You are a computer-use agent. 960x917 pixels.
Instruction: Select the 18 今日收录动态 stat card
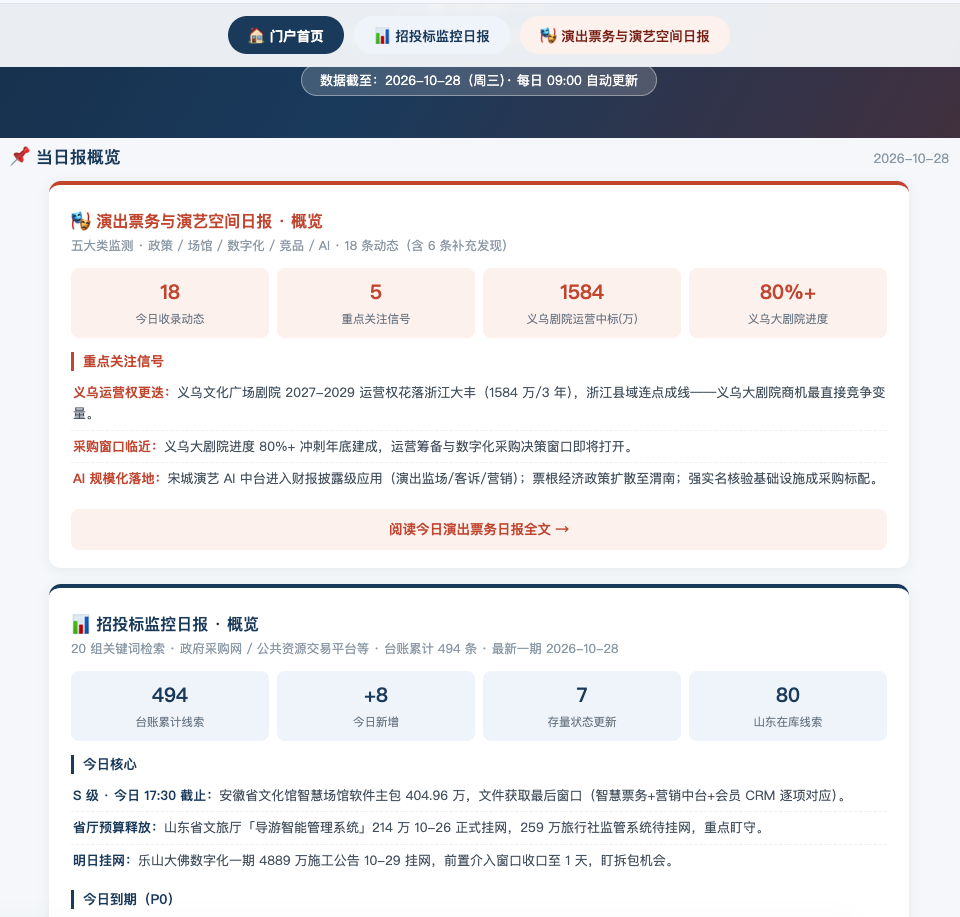pos(170,302)
